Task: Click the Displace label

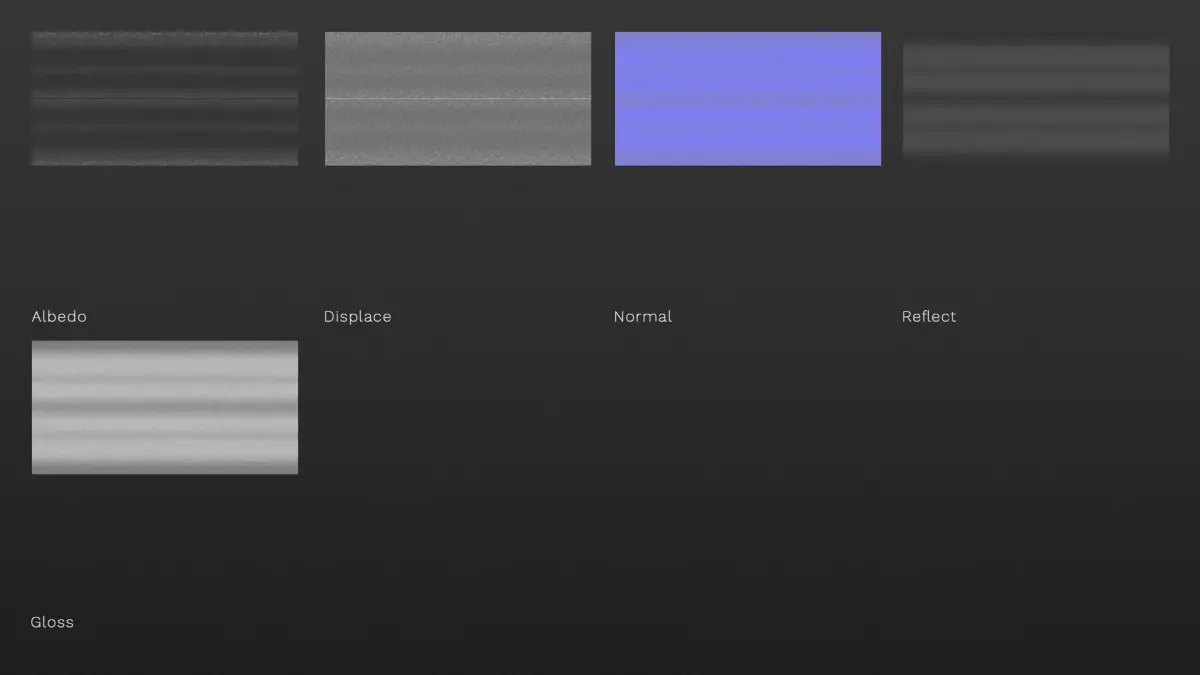Action: tap(357, 317)
